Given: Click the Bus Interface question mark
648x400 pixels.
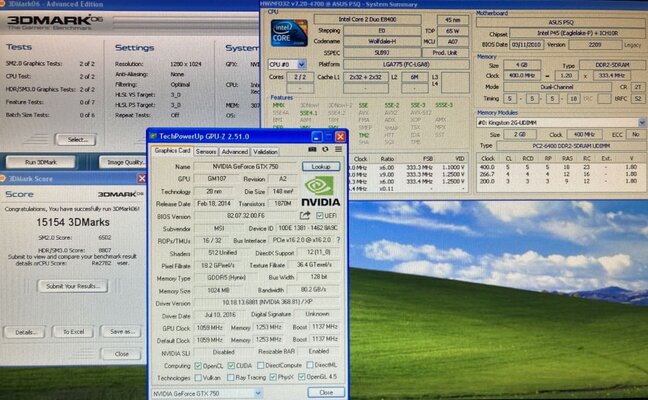Looking at the screenshot, I should click(x=338, y=240).
